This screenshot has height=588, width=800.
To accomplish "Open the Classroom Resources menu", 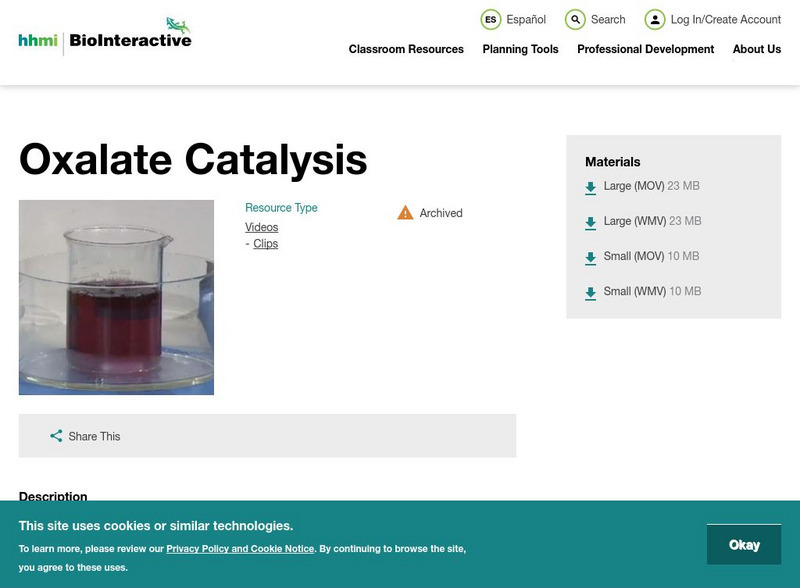I will [x=405, y=49].
